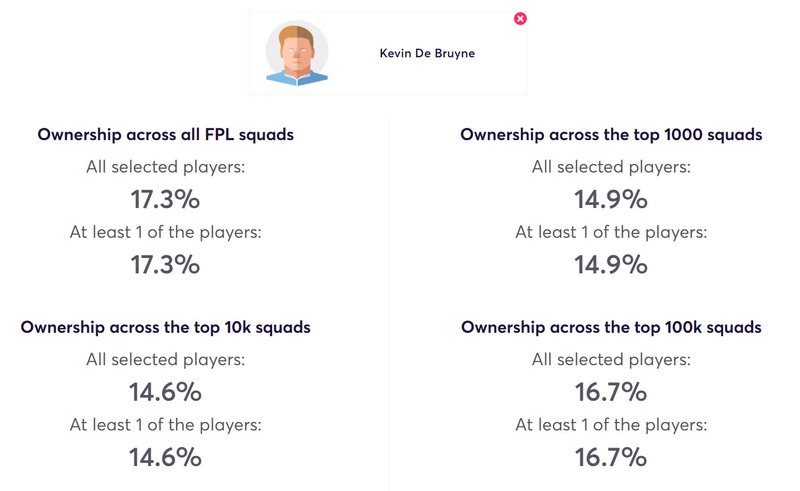Click top 100k all selected 16.7% value

click(611, 392)
